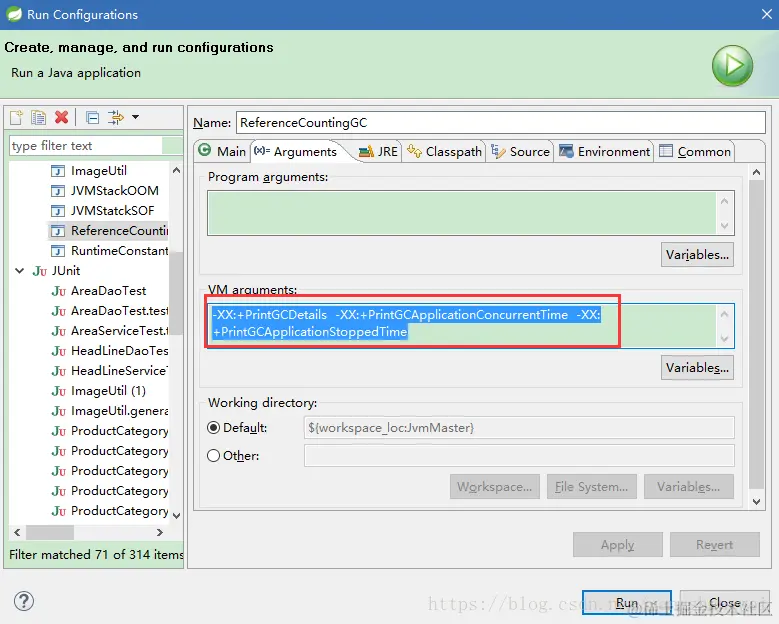Click the tree horizontal scrollbar thumb
The height and width of the screenshot is (624, 779).
tap(50, 533)
